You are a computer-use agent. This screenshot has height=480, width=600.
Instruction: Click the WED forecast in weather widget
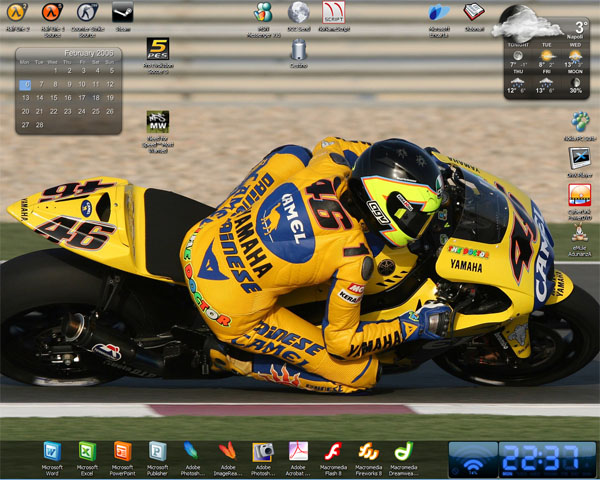575,55
